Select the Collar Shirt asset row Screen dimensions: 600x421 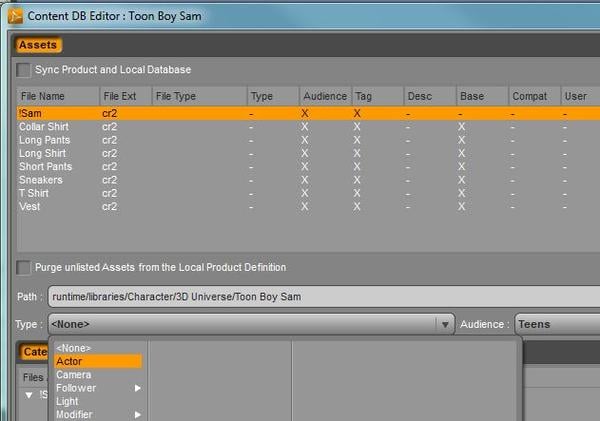click(x=308, y=127)
